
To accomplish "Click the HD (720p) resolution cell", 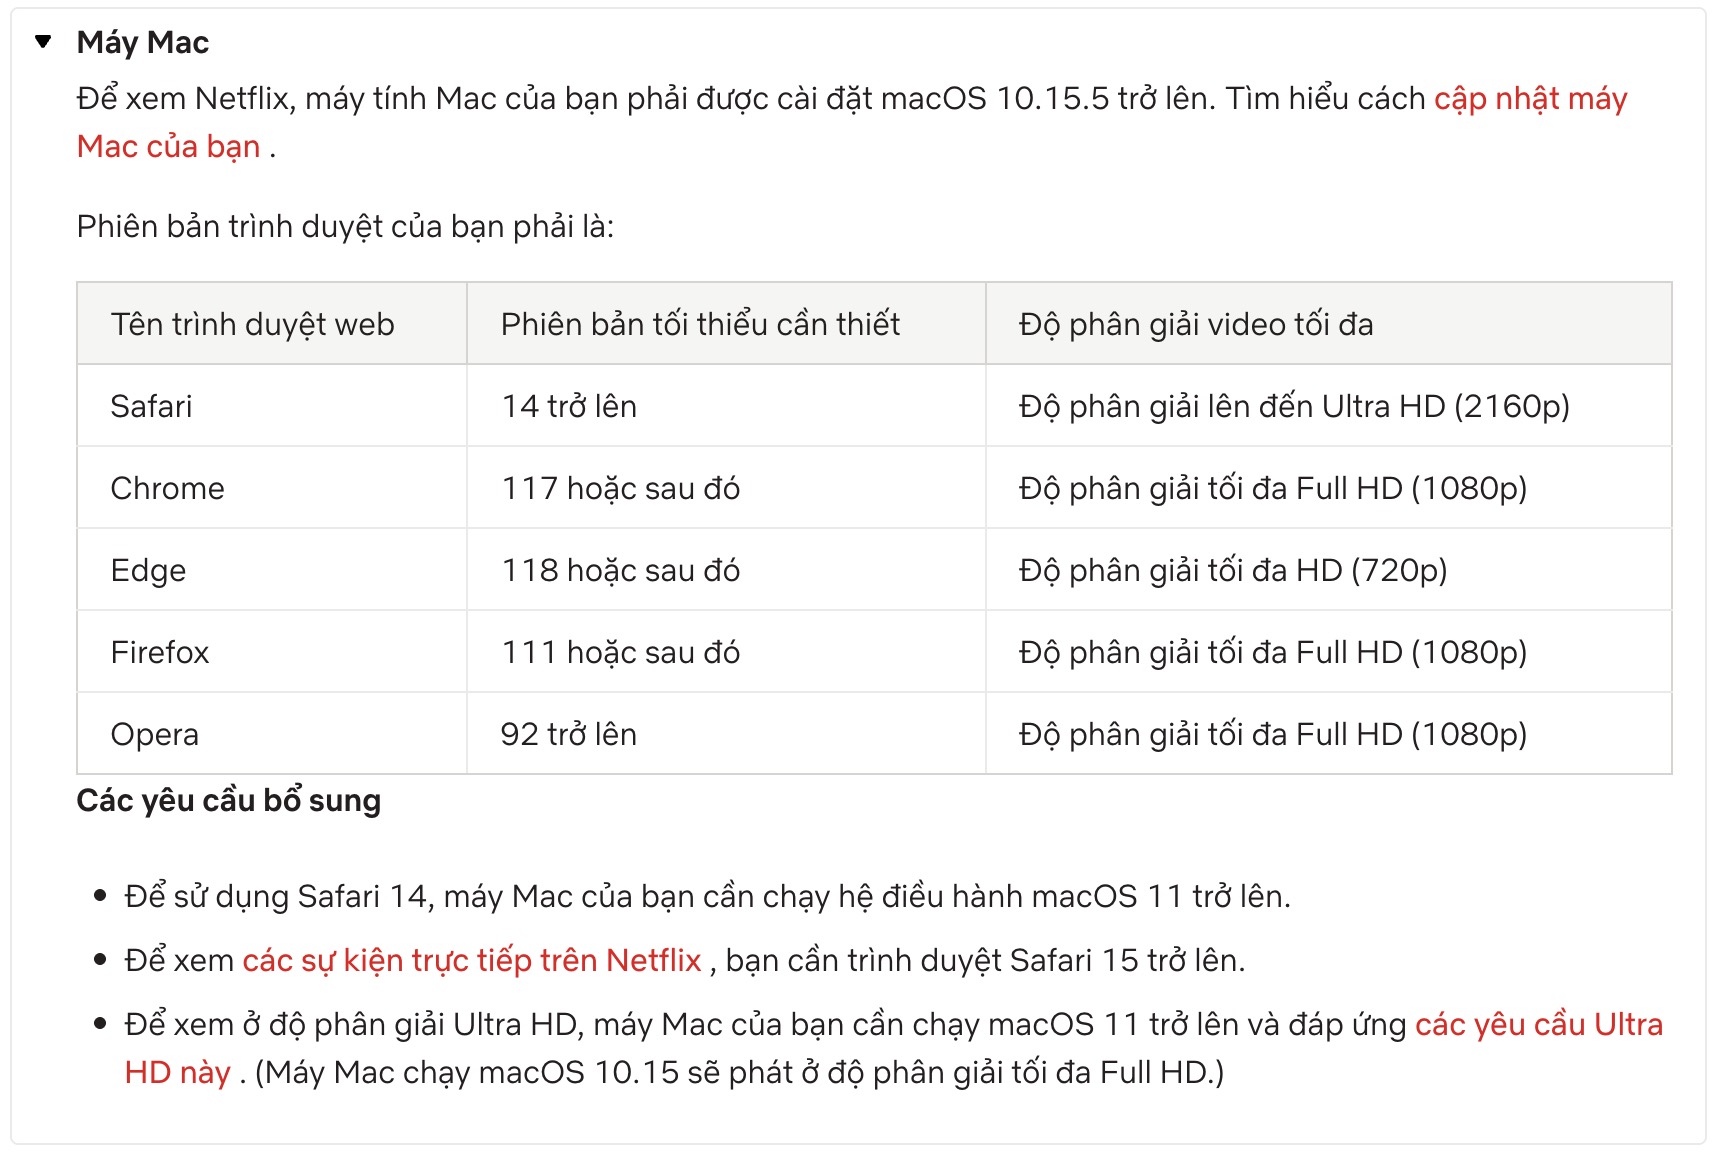I will coord(1329,570).
